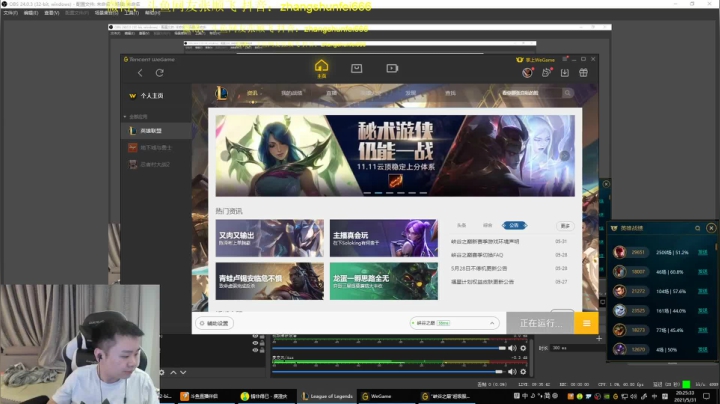Open the WeGame video icon
Screen dimensions: 720x404
[392, 68]
